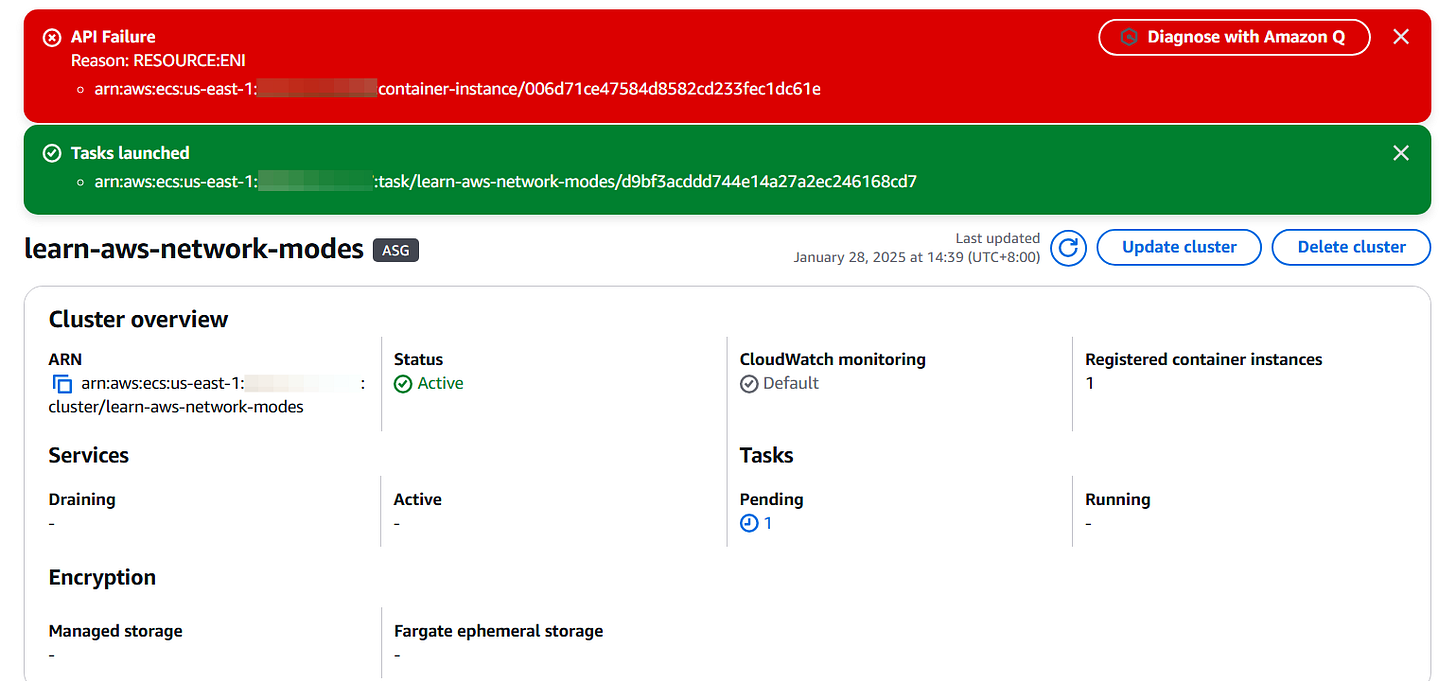Click the Draining services label
The width and height of the screenshot is (1456, 681).
pos(82,499)
